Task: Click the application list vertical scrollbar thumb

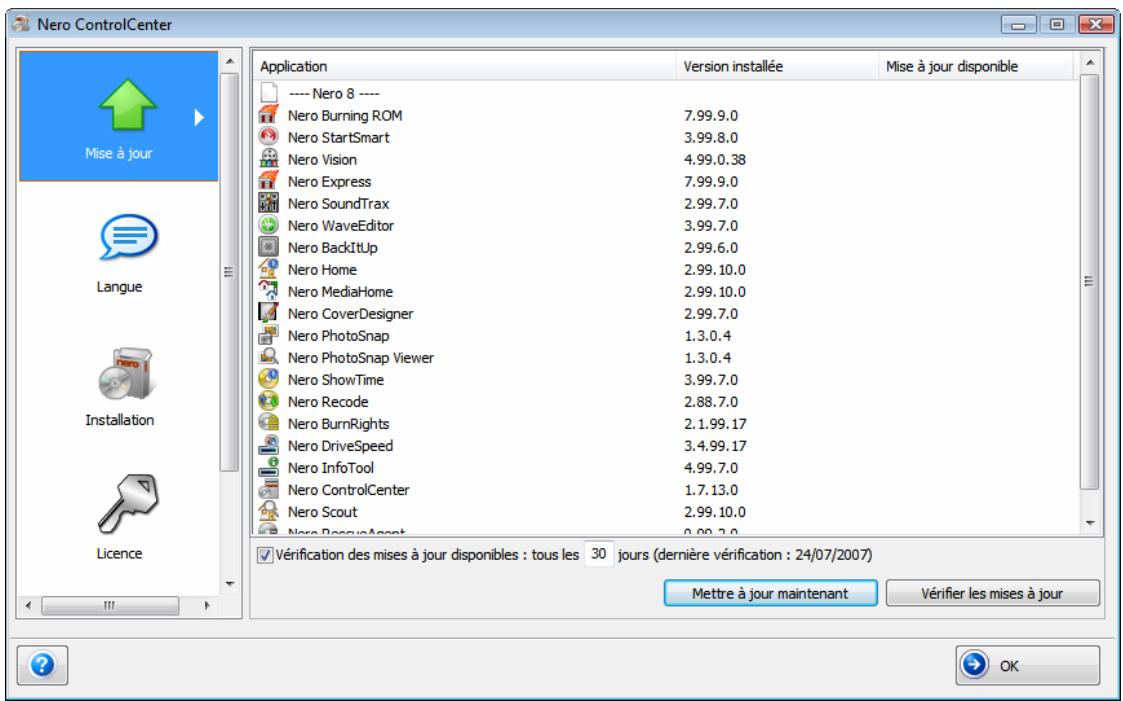Action: [1089, 281]
